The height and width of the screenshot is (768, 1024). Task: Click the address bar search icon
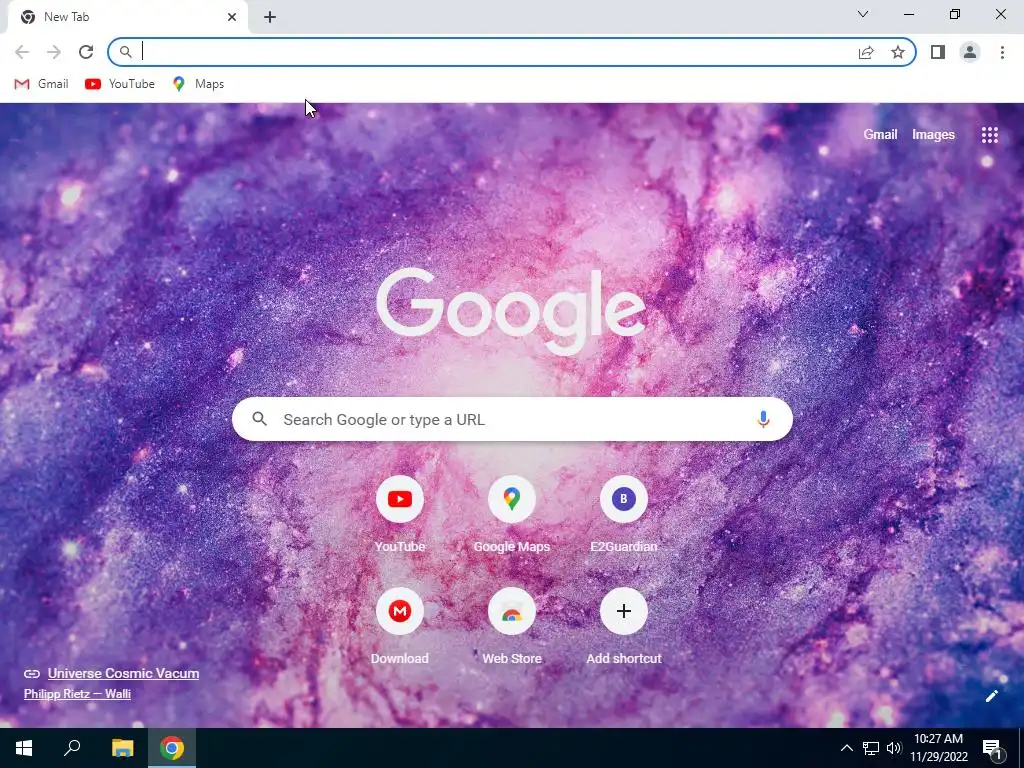pos(125,52)
